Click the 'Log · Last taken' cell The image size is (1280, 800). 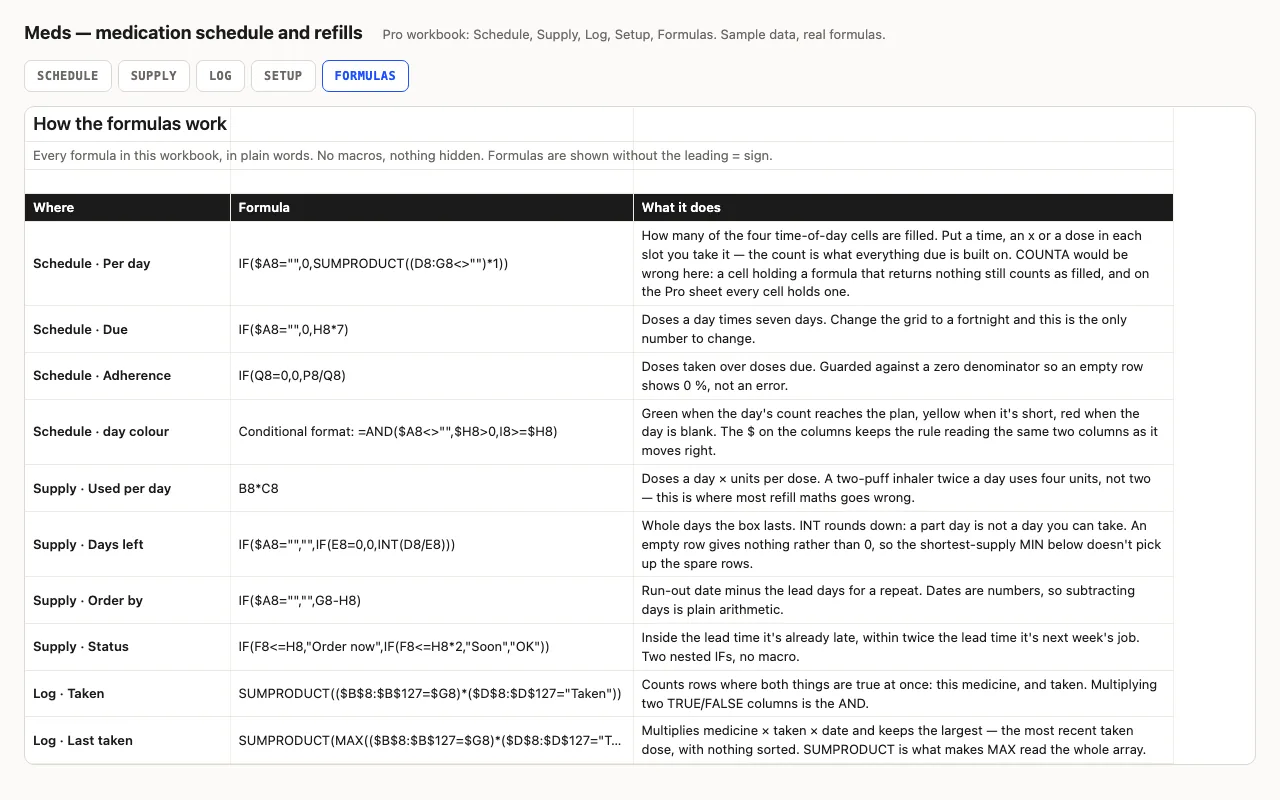click(x=128, y=740)
